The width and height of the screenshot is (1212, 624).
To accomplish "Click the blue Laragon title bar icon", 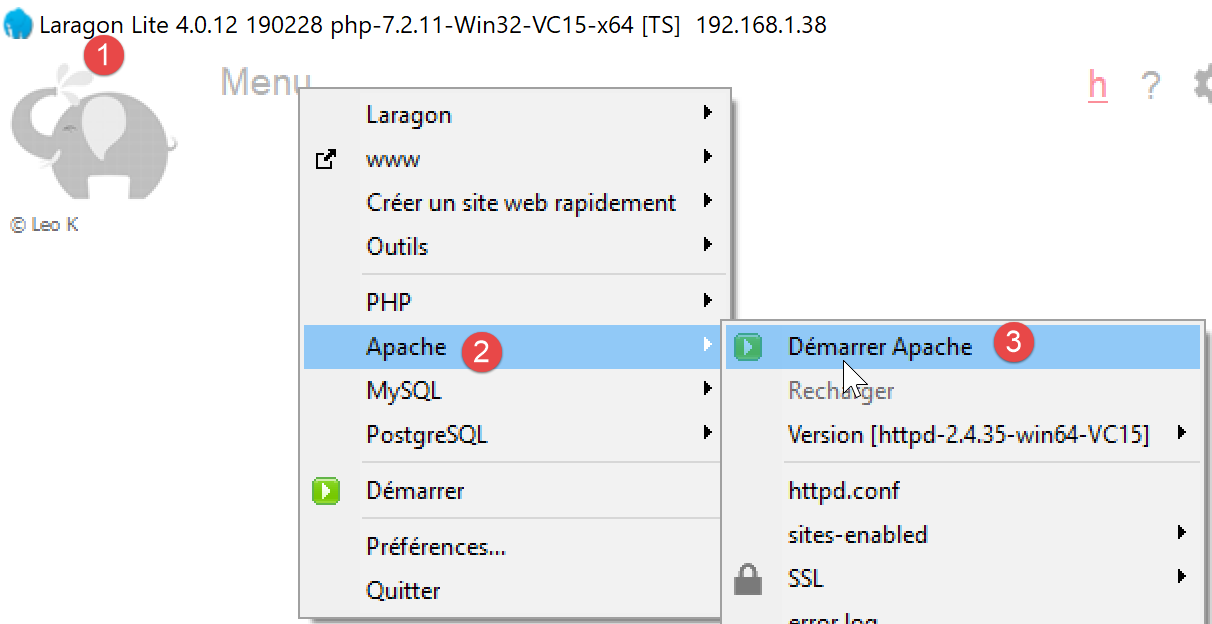I will (x=18, y=25).
